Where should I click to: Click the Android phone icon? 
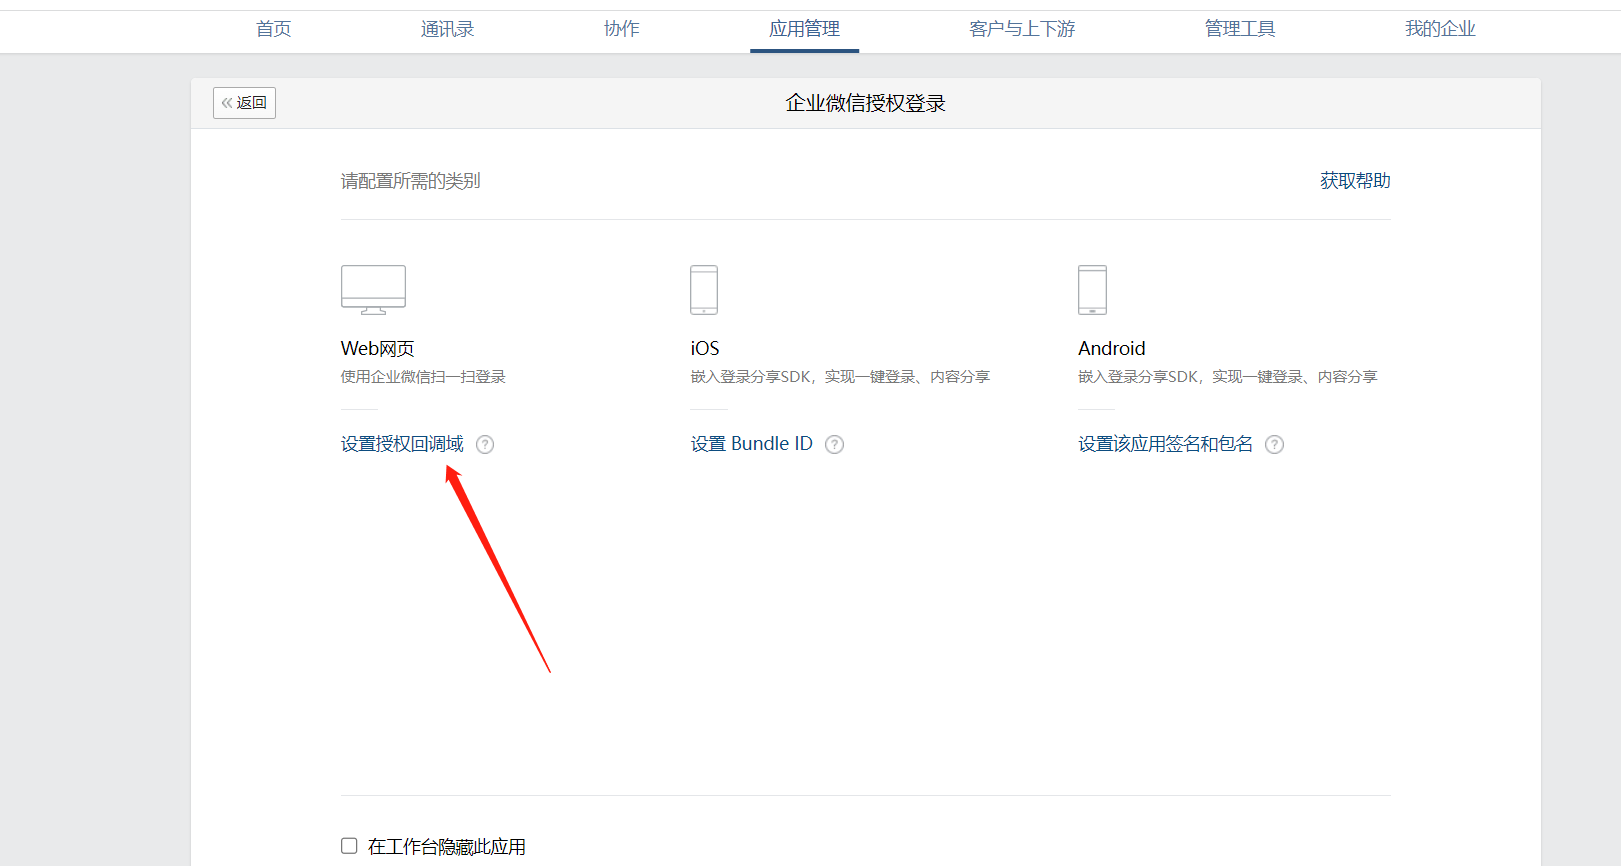(1092, 290)
